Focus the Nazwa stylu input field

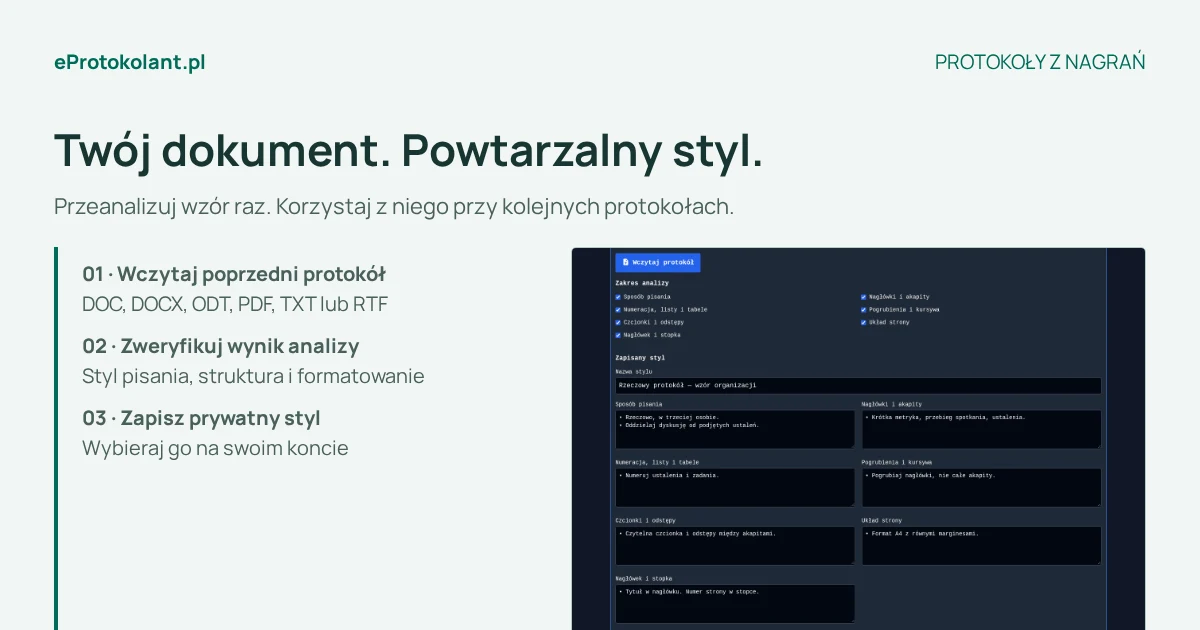pyautogui.click(x=858, y=385)
